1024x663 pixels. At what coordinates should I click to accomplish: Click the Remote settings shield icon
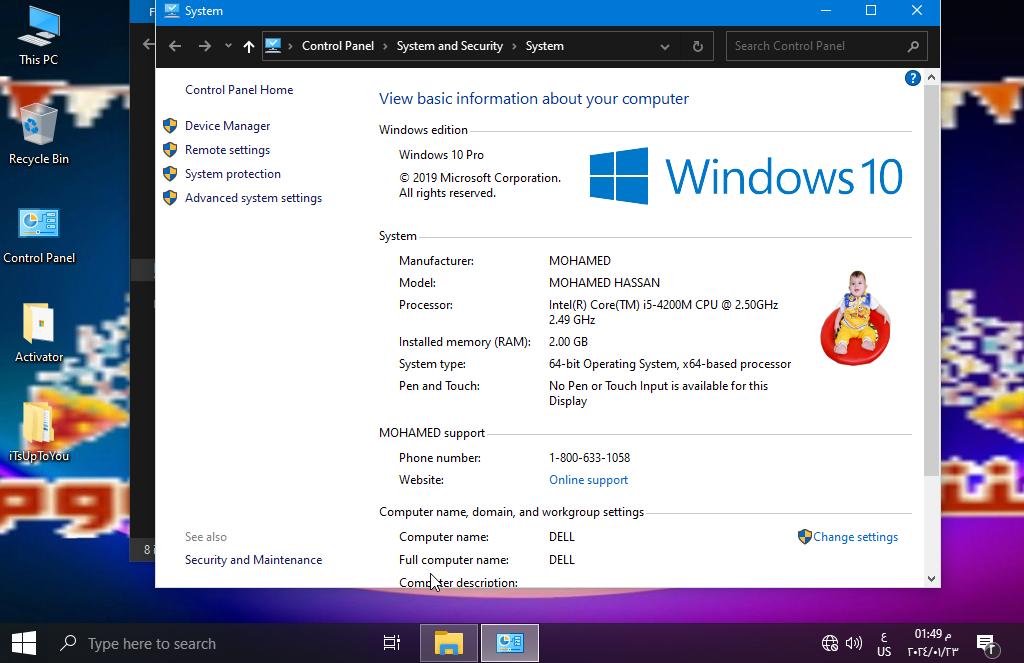[x=170, y=150]
